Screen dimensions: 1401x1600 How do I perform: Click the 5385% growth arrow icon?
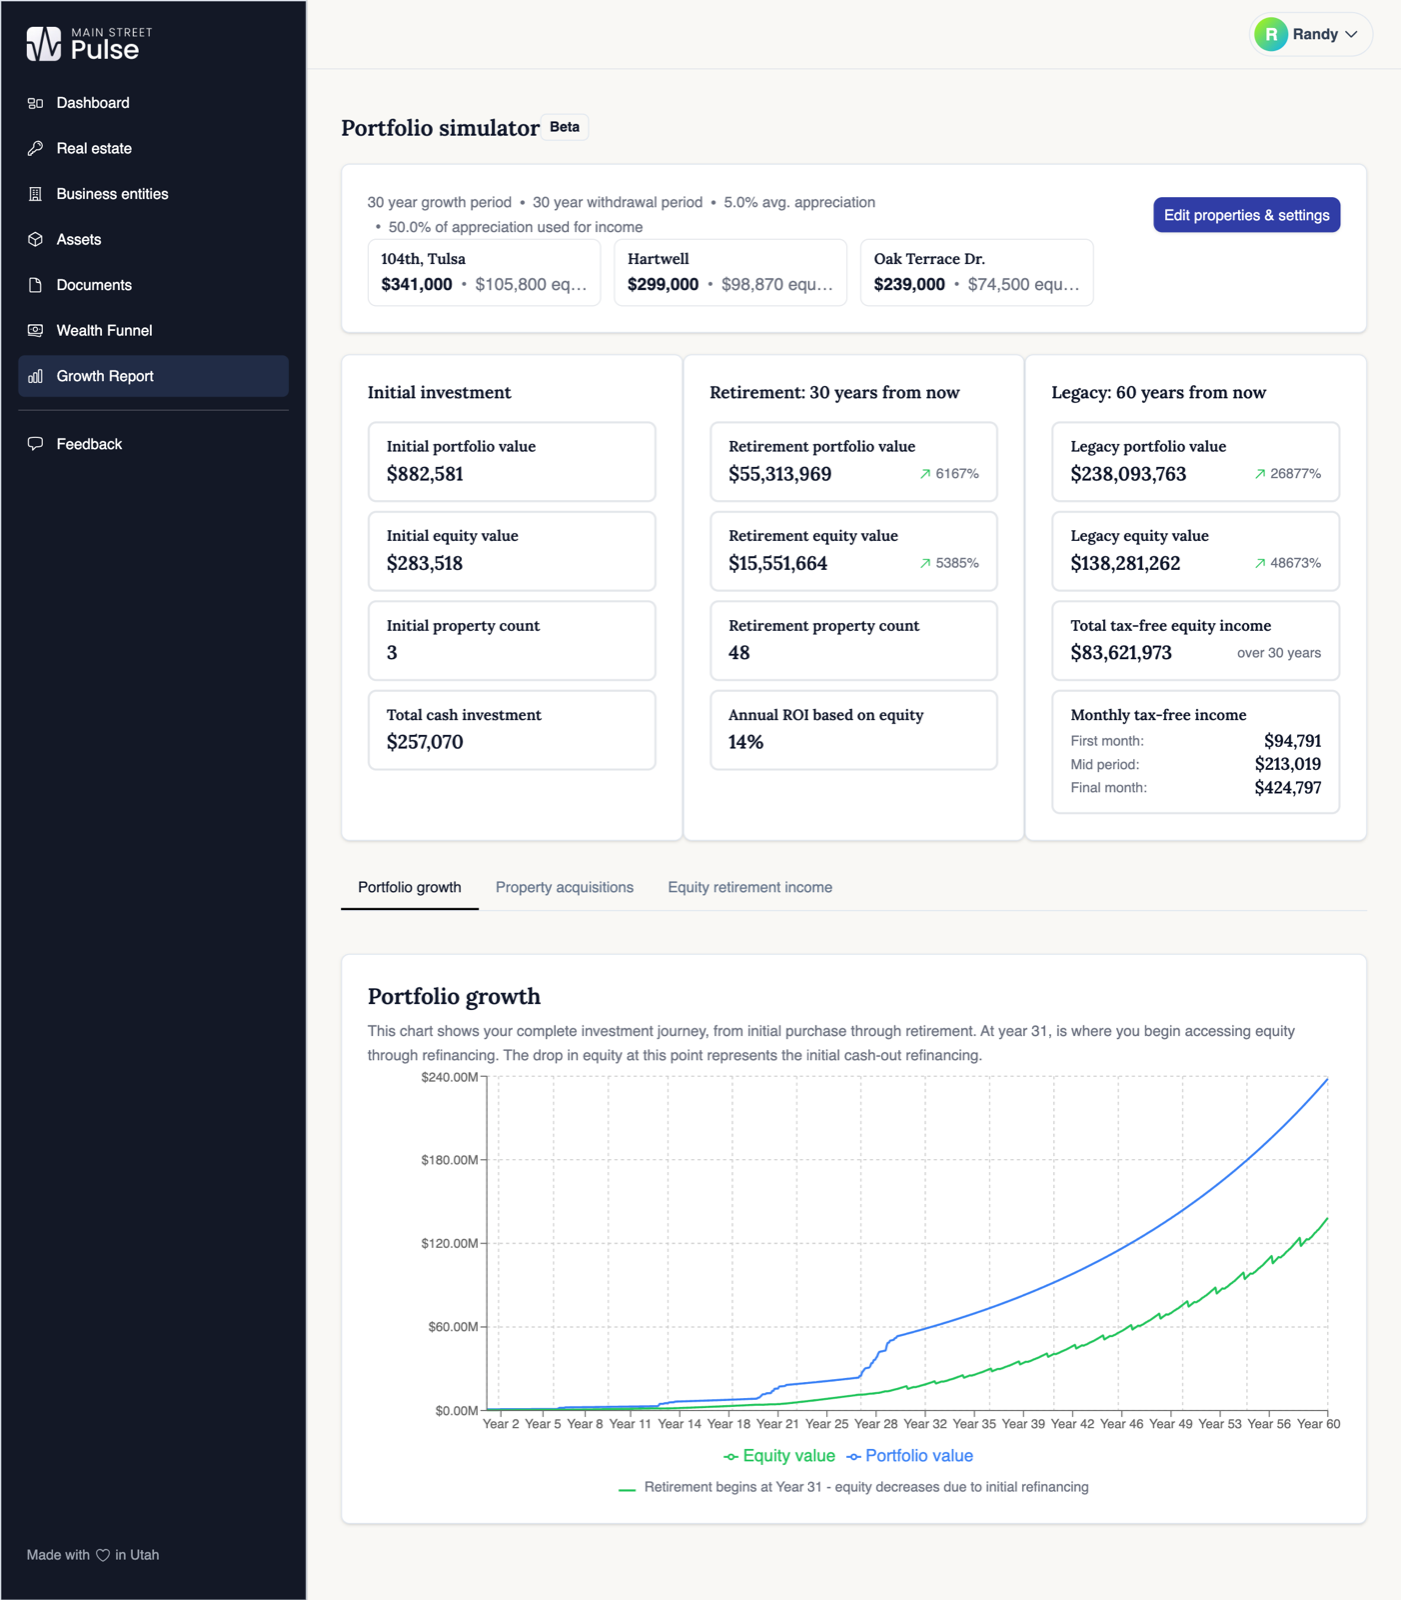[x=925, y=563]
